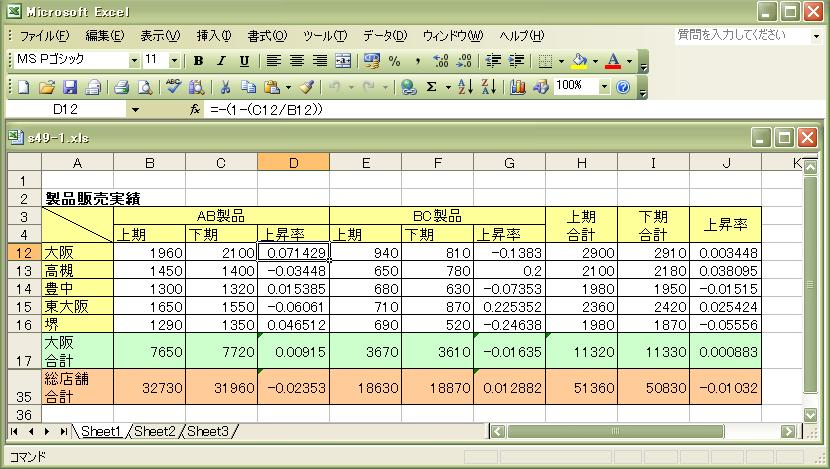Click in the formula bar
Image resolution: width=830 pixels, height=469 pixels.
(x=513, y=110)
